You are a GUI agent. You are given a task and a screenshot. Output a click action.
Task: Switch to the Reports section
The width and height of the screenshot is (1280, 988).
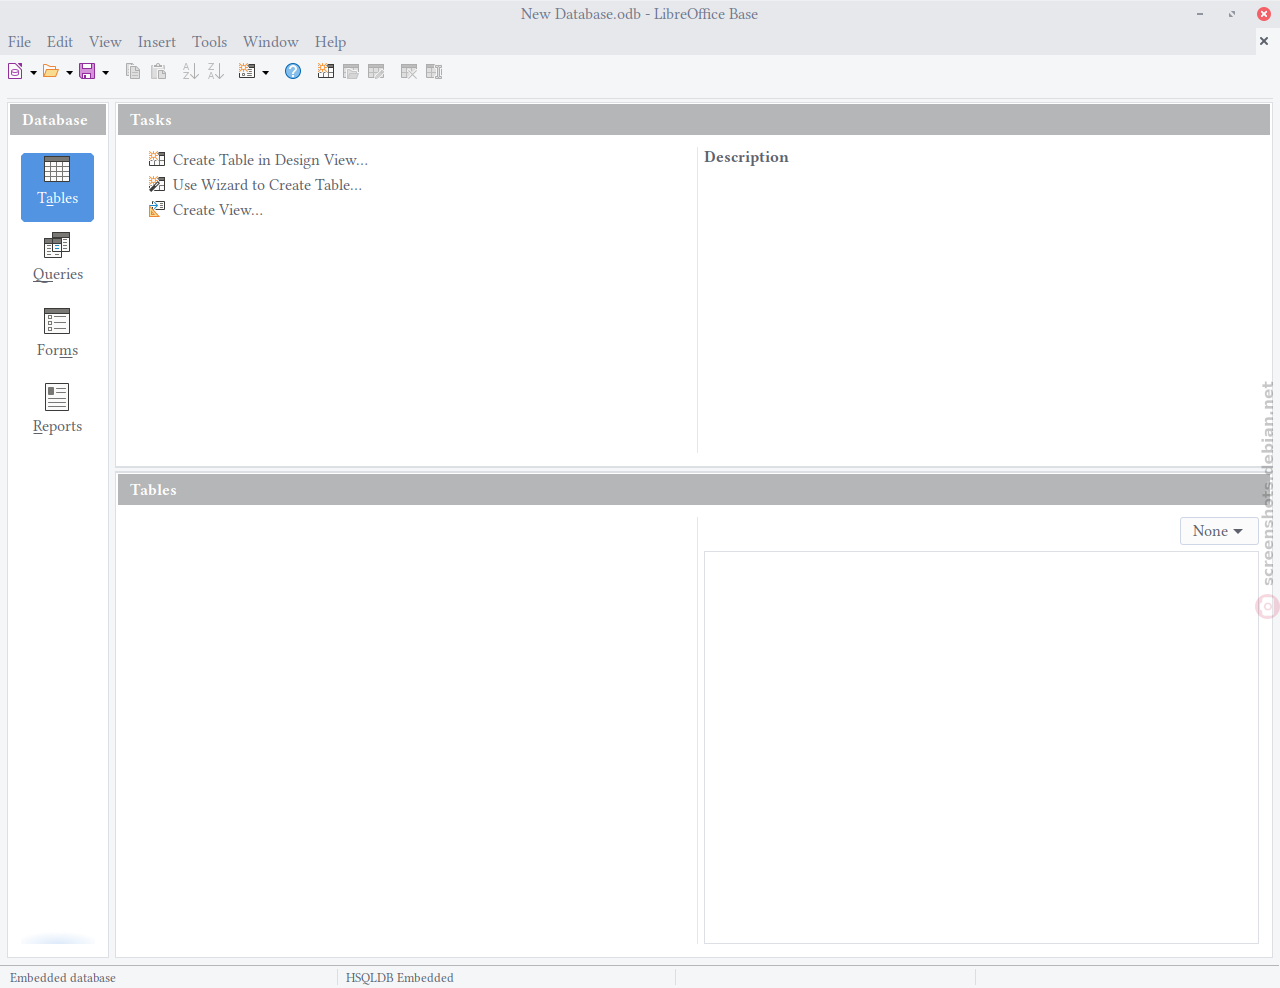57,410
